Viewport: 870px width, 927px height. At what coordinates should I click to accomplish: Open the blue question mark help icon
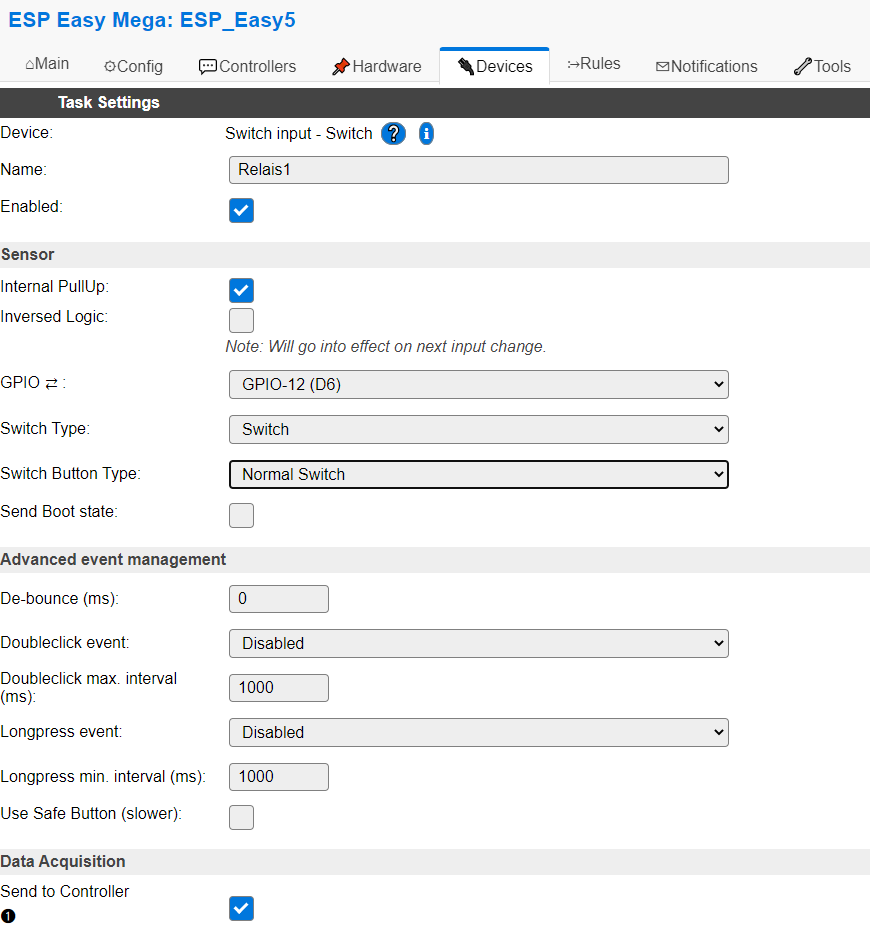(x=394, y=134)
